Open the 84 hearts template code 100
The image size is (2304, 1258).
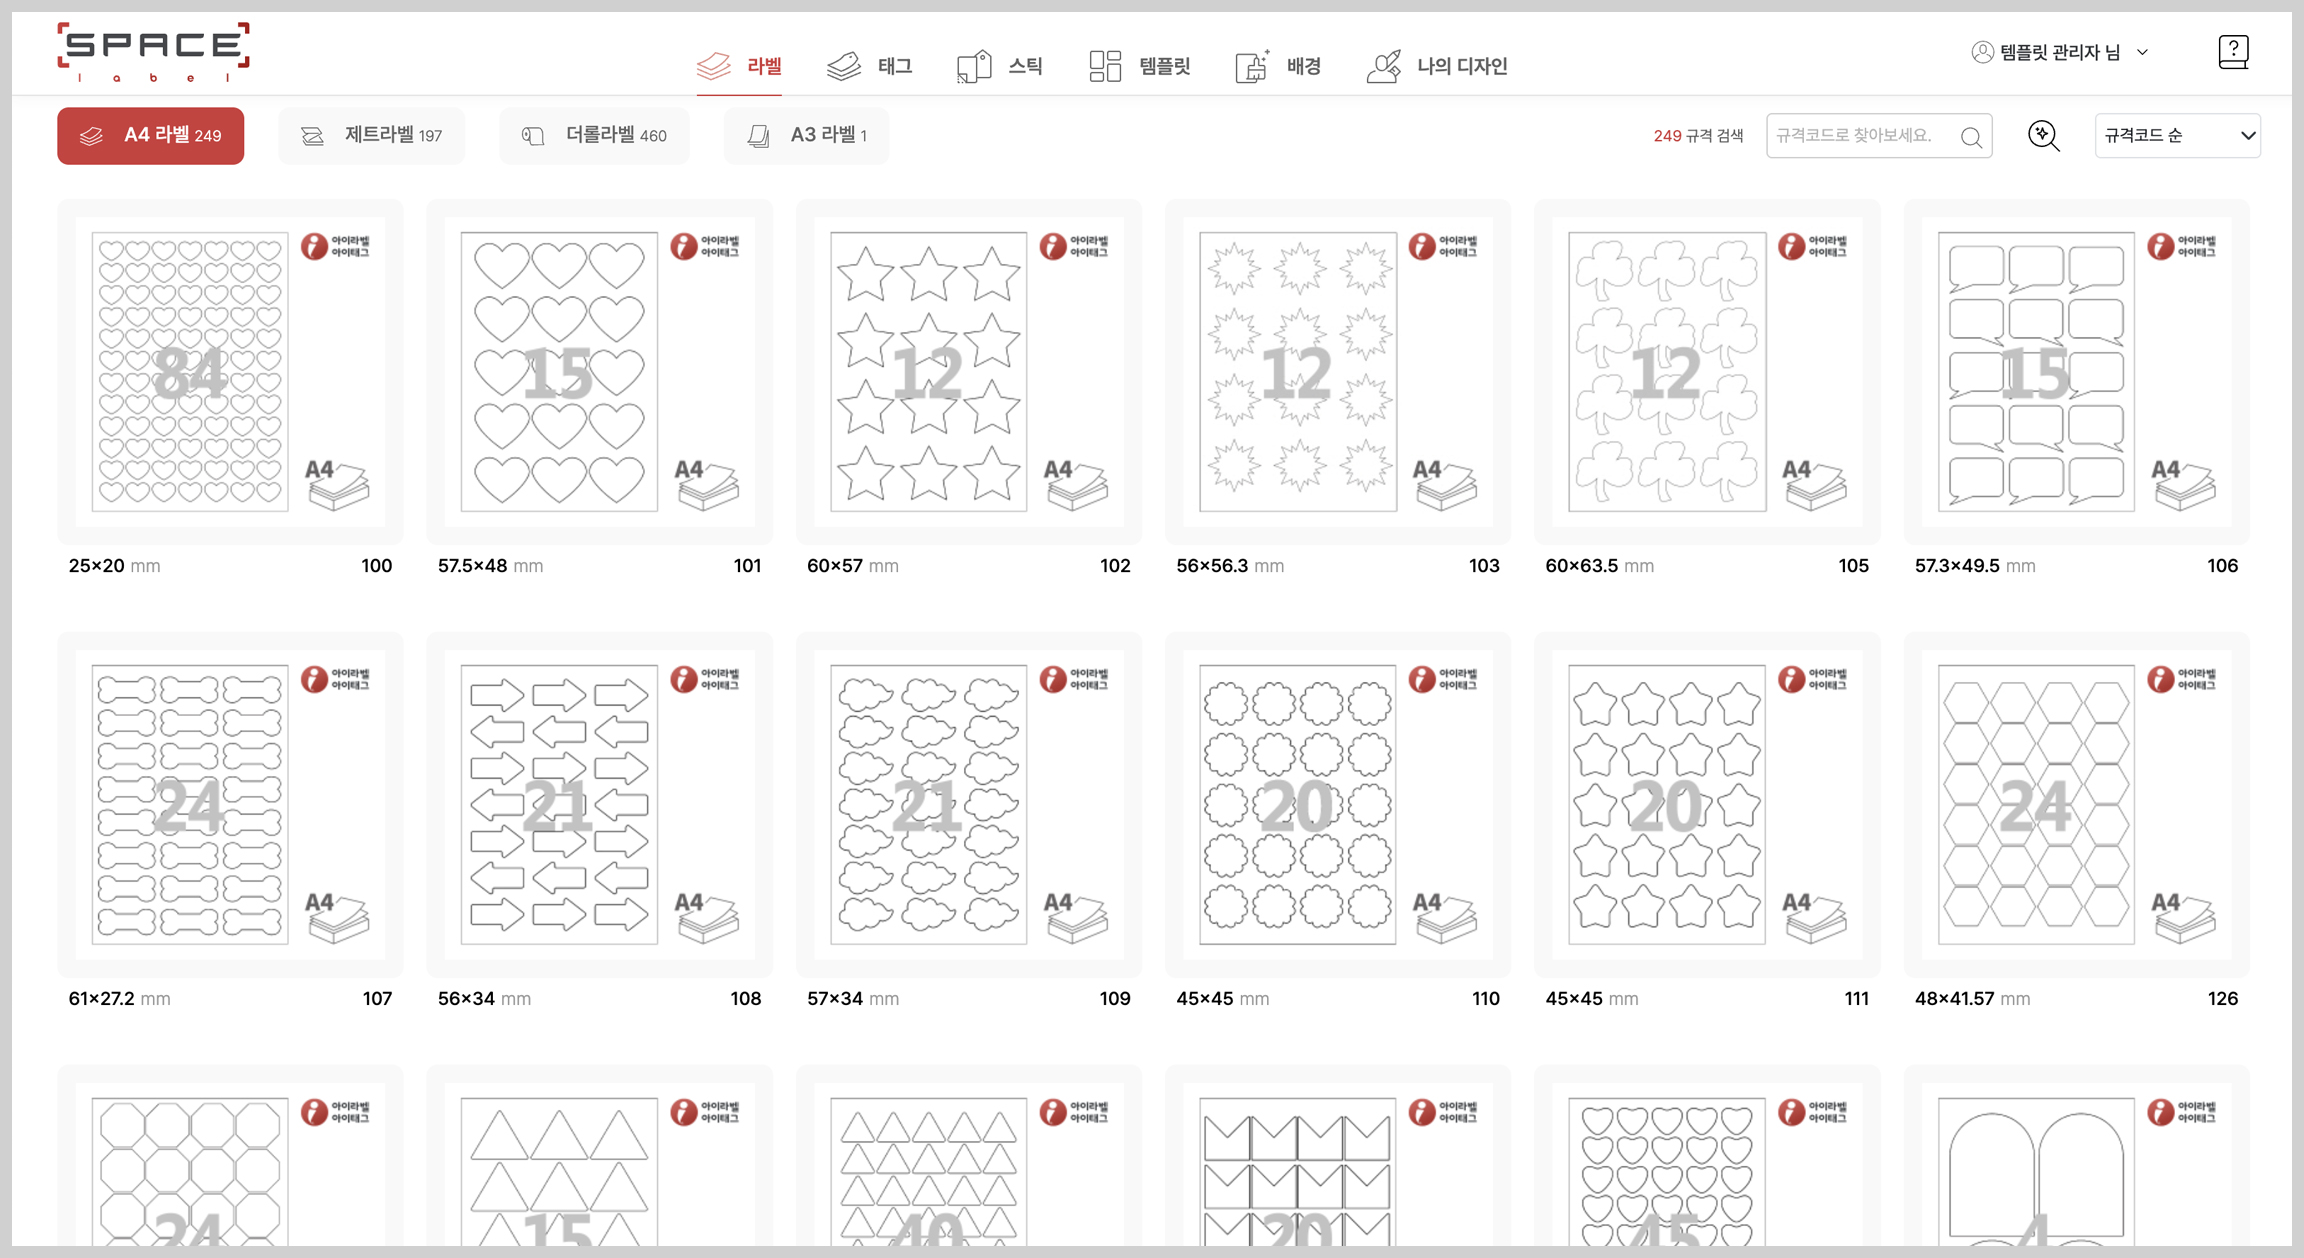point(230,372)
